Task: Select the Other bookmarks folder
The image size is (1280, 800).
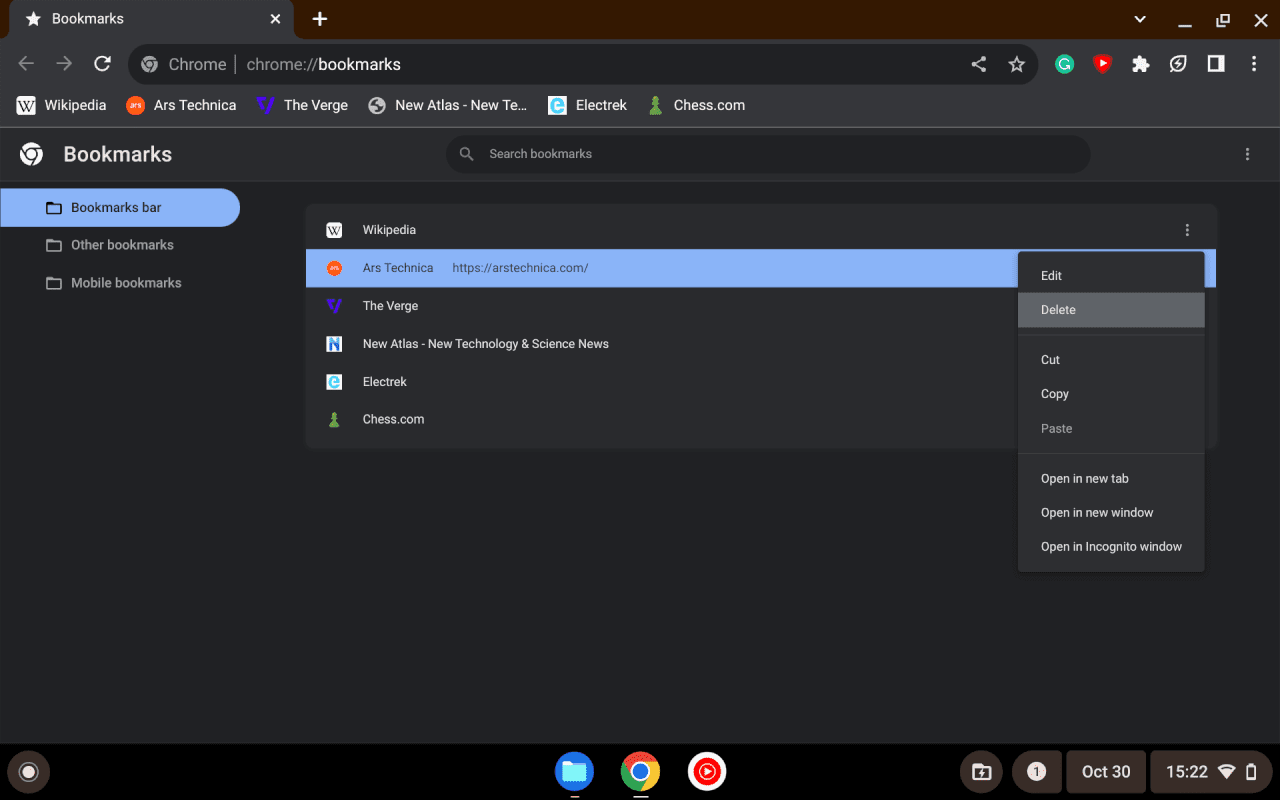Action: [120, 245]
